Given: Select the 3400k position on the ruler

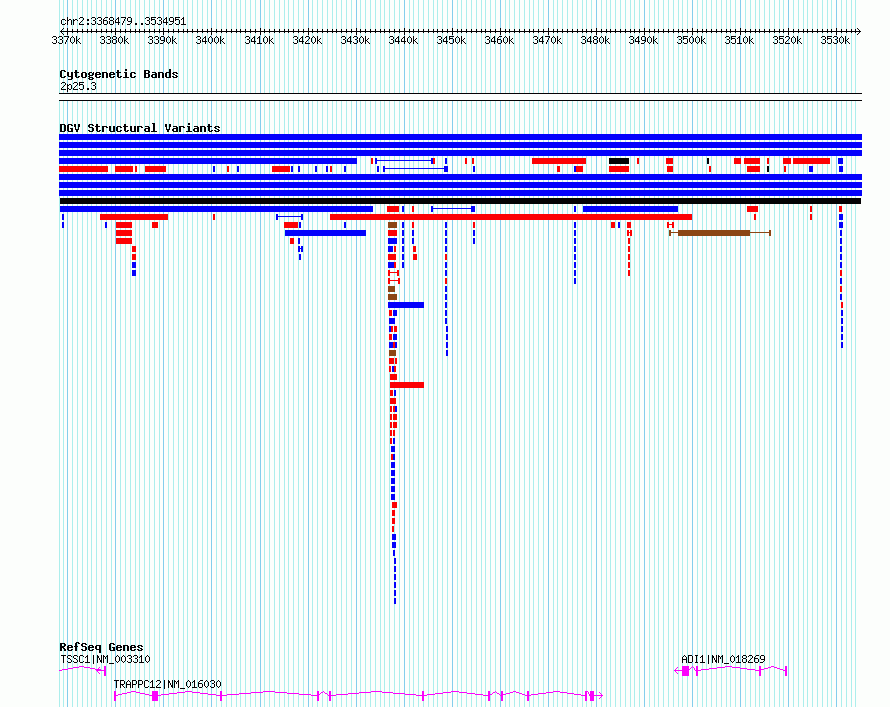Looking at the screenshot, I should [x=210, y=40].
